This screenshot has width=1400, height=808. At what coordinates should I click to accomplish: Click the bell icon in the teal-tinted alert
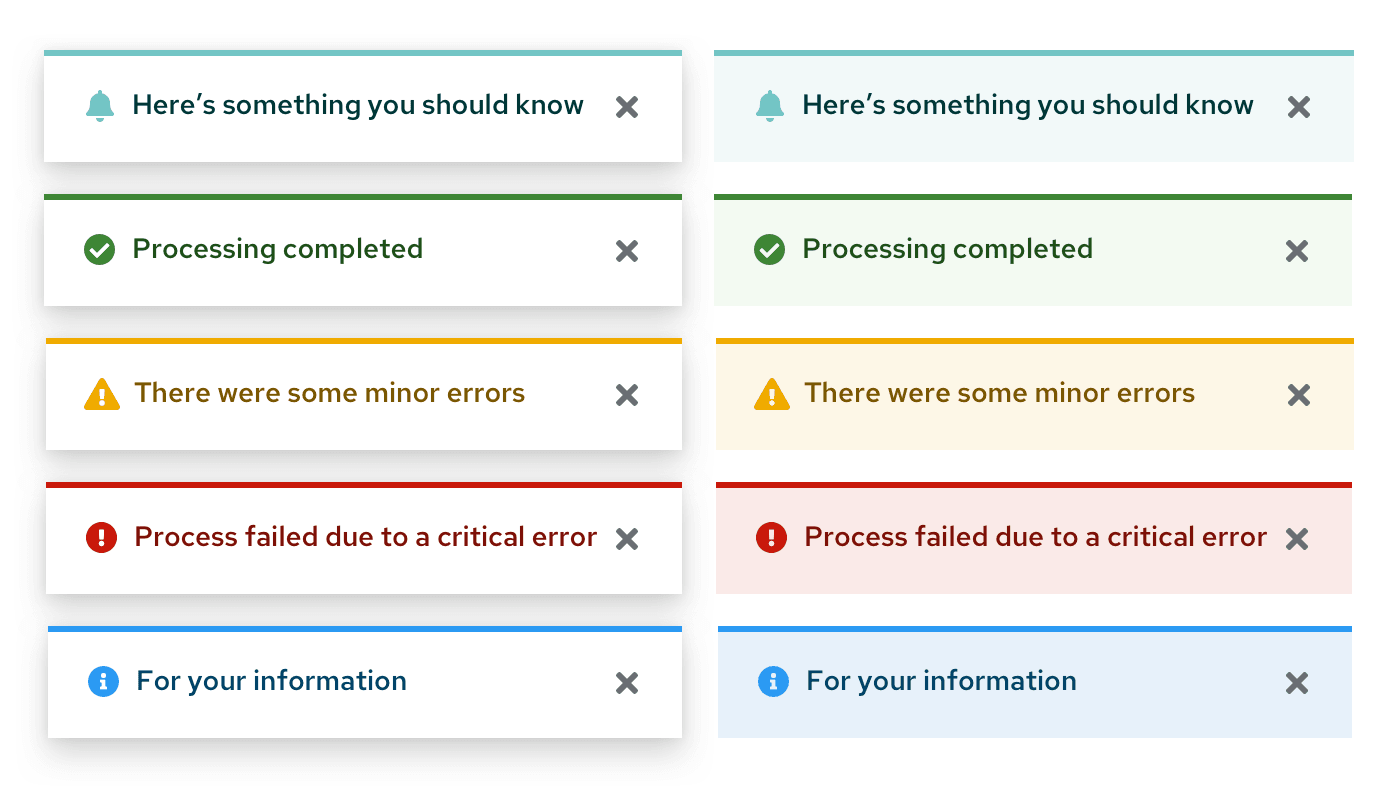(x=769, y=106)
